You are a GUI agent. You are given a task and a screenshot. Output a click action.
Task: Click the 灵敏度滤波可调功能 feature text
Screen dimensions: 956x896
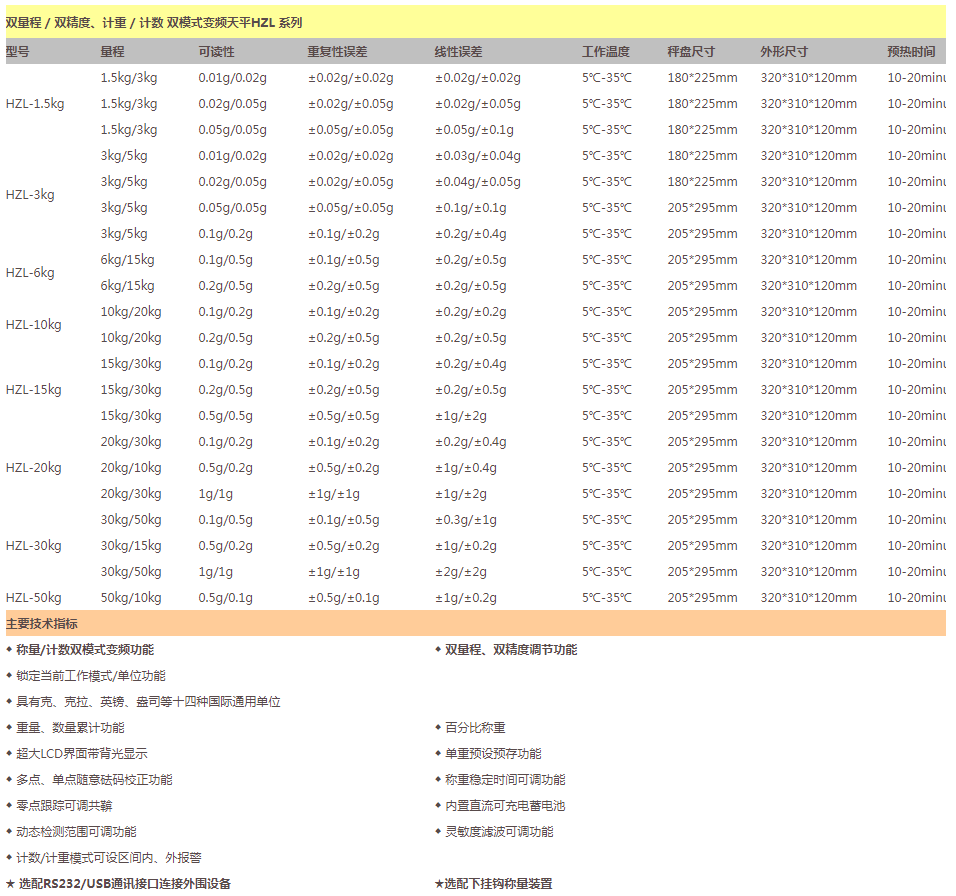[499, 832]
